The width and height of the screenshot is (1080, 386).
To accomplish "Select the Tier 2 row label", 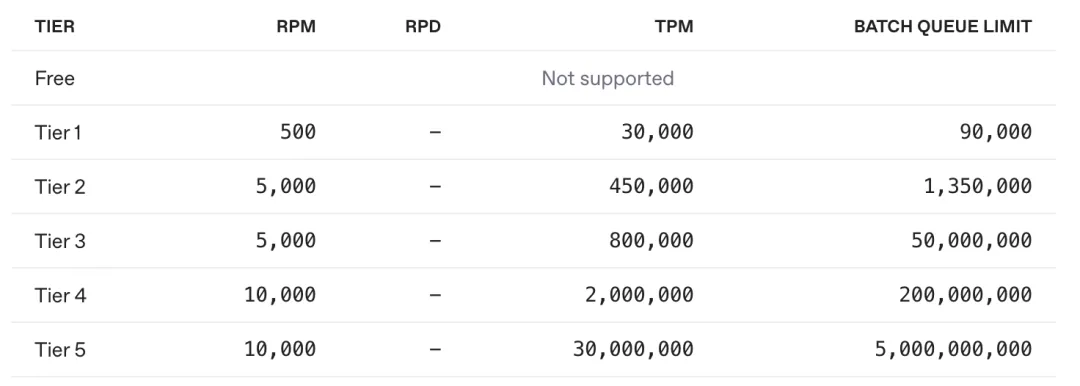I will [60, 187].
